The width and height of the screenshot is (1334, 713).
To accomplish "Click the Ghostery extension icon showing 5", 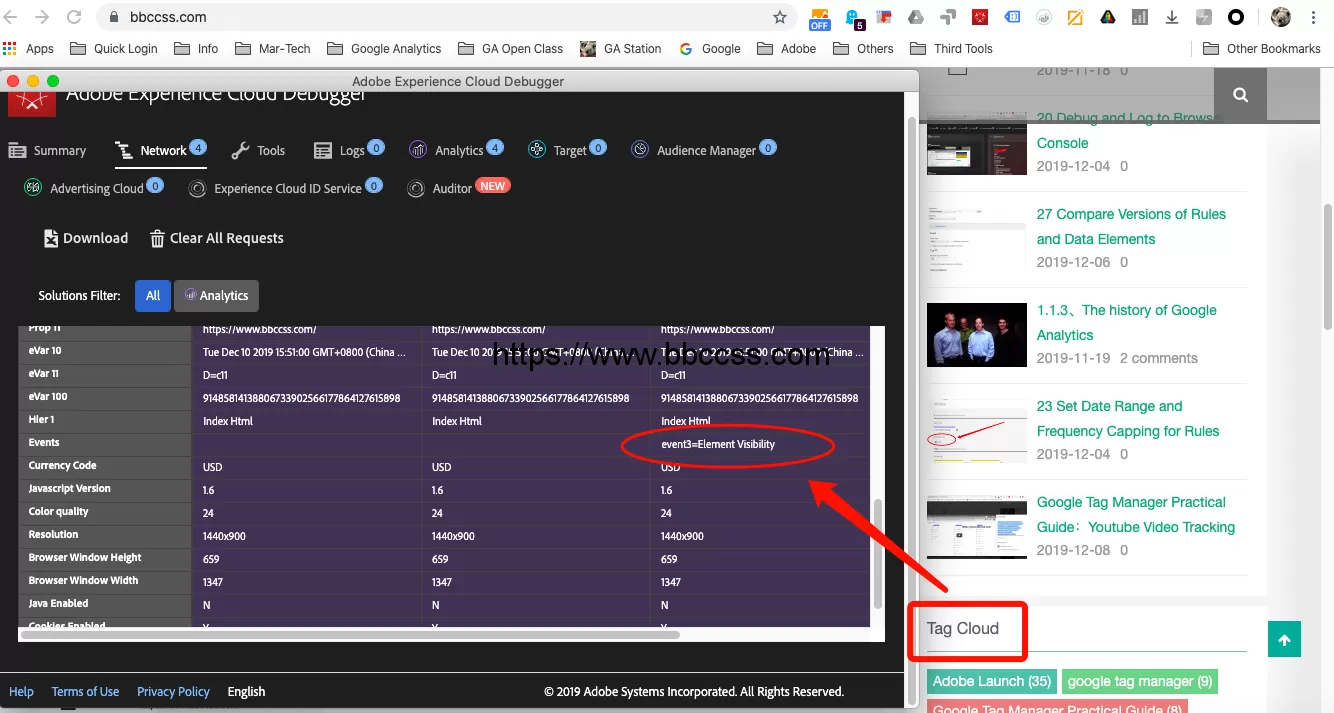I will (x=853, y=18).
